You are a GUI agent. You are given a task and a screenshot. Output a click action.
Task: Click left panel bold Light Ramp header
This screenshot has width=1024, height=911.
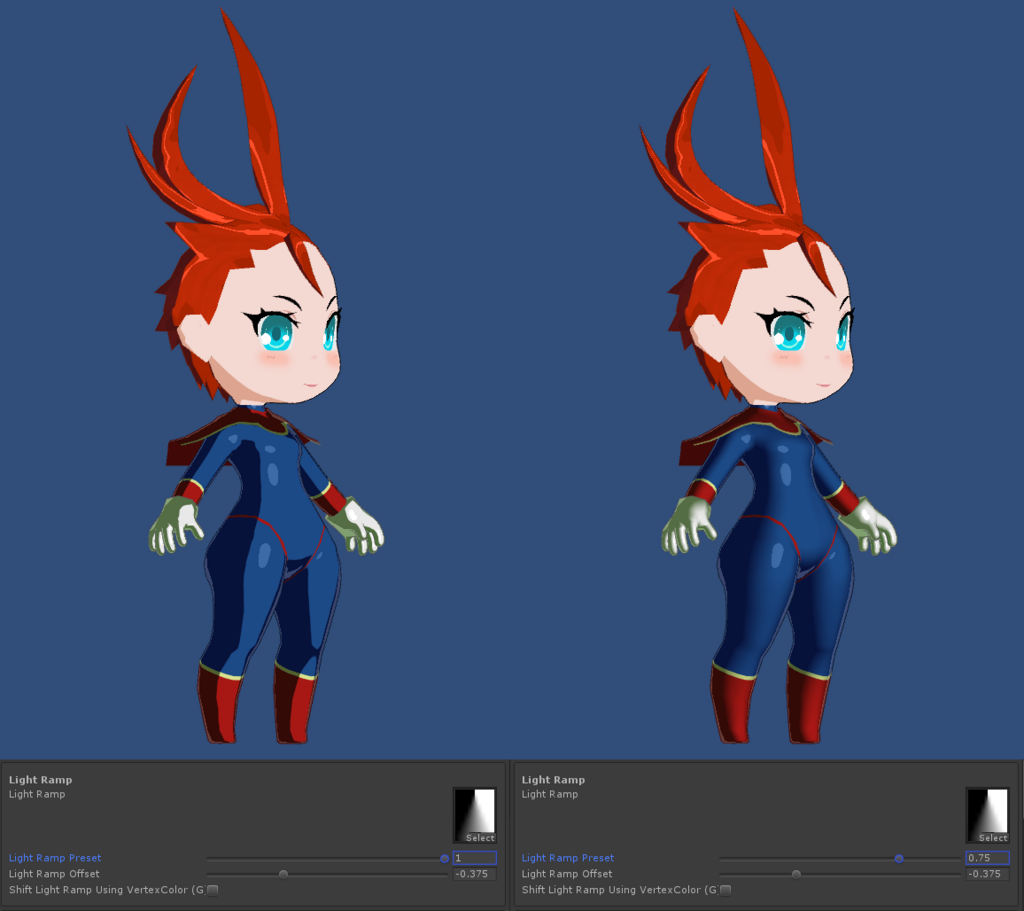40,780
